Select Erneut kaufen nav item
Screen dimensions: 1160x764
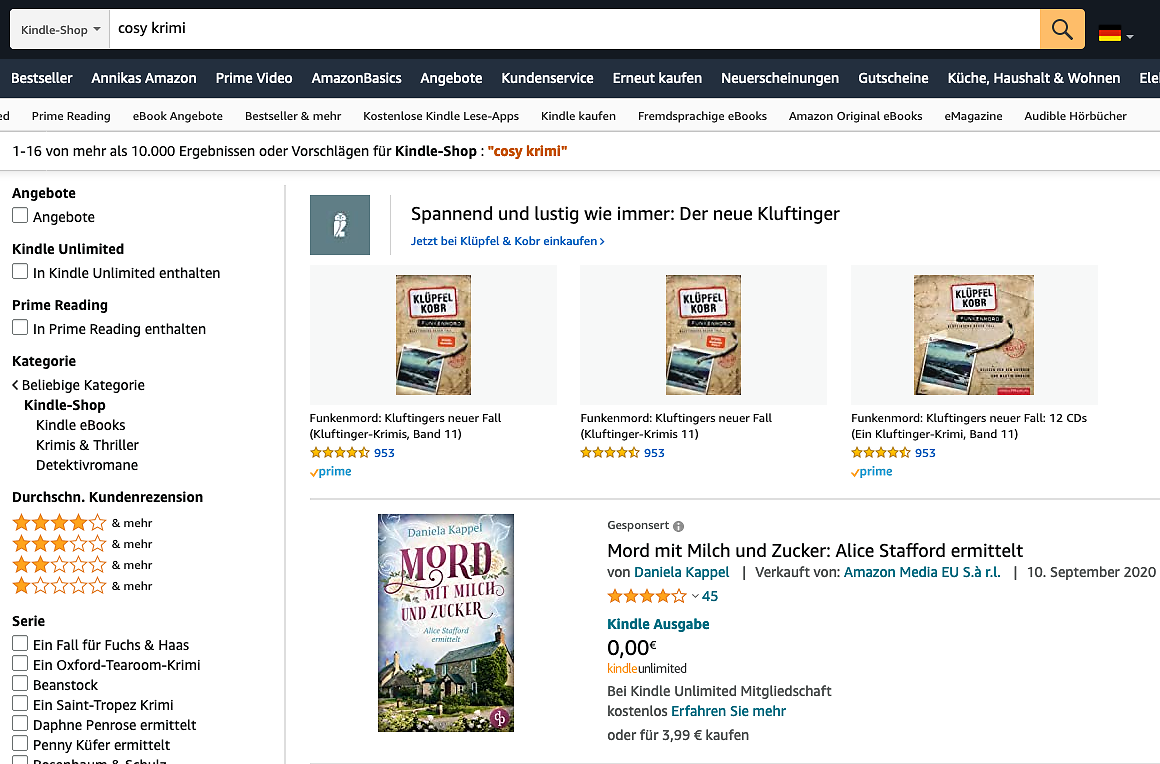coord(657,78)
